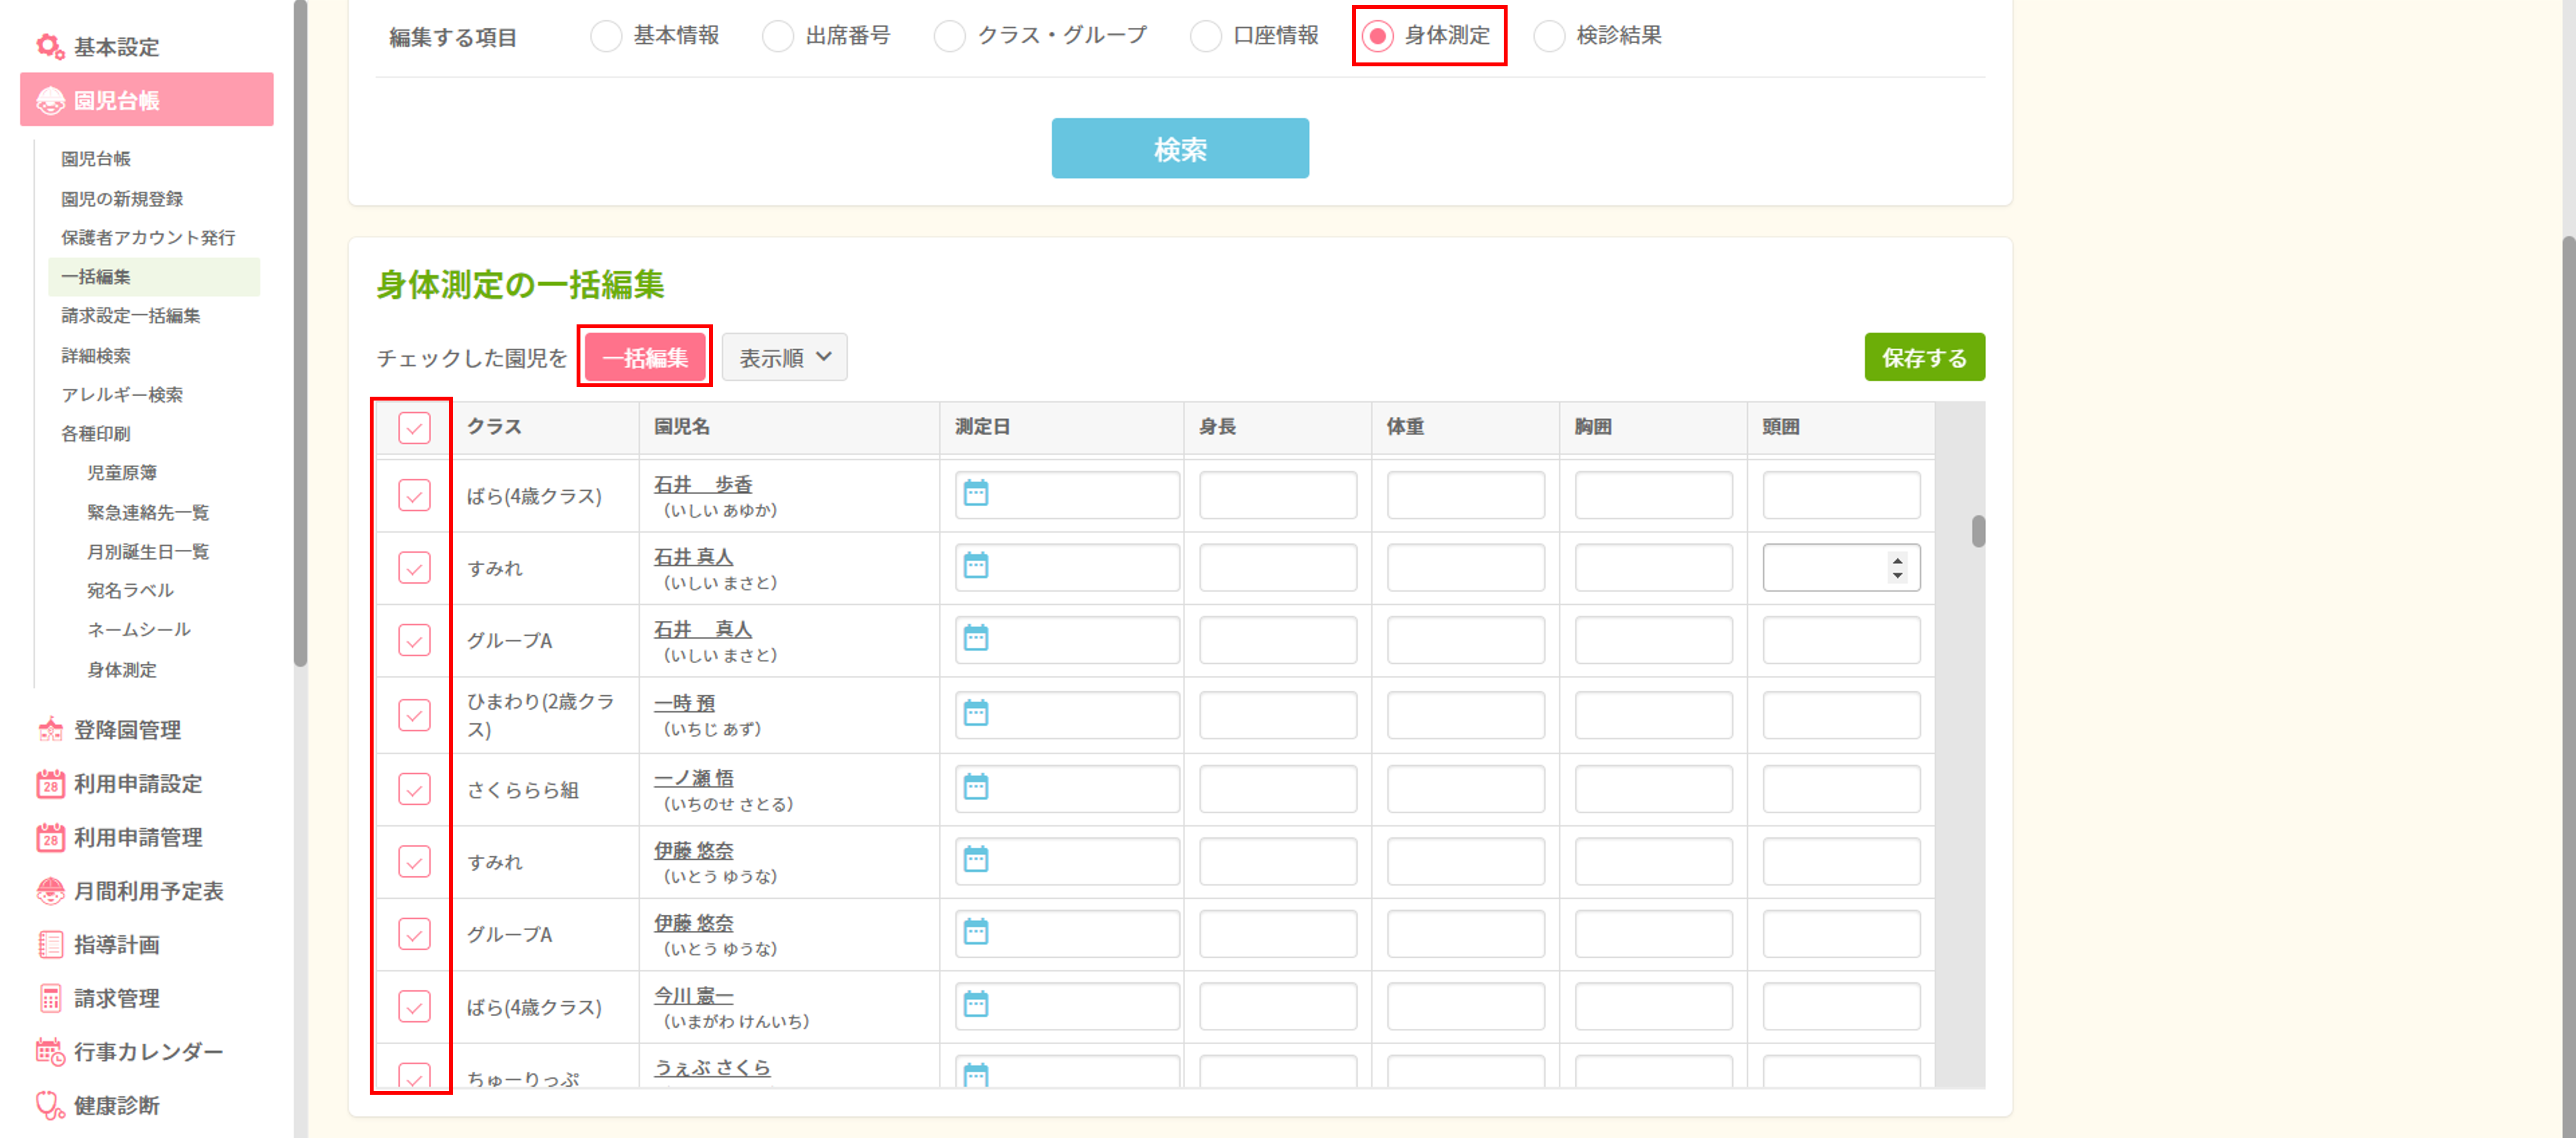Click the 利用申請設定 calendar icon
Viewport: 2576px width, 1138px height.
(x=50, y=784)
